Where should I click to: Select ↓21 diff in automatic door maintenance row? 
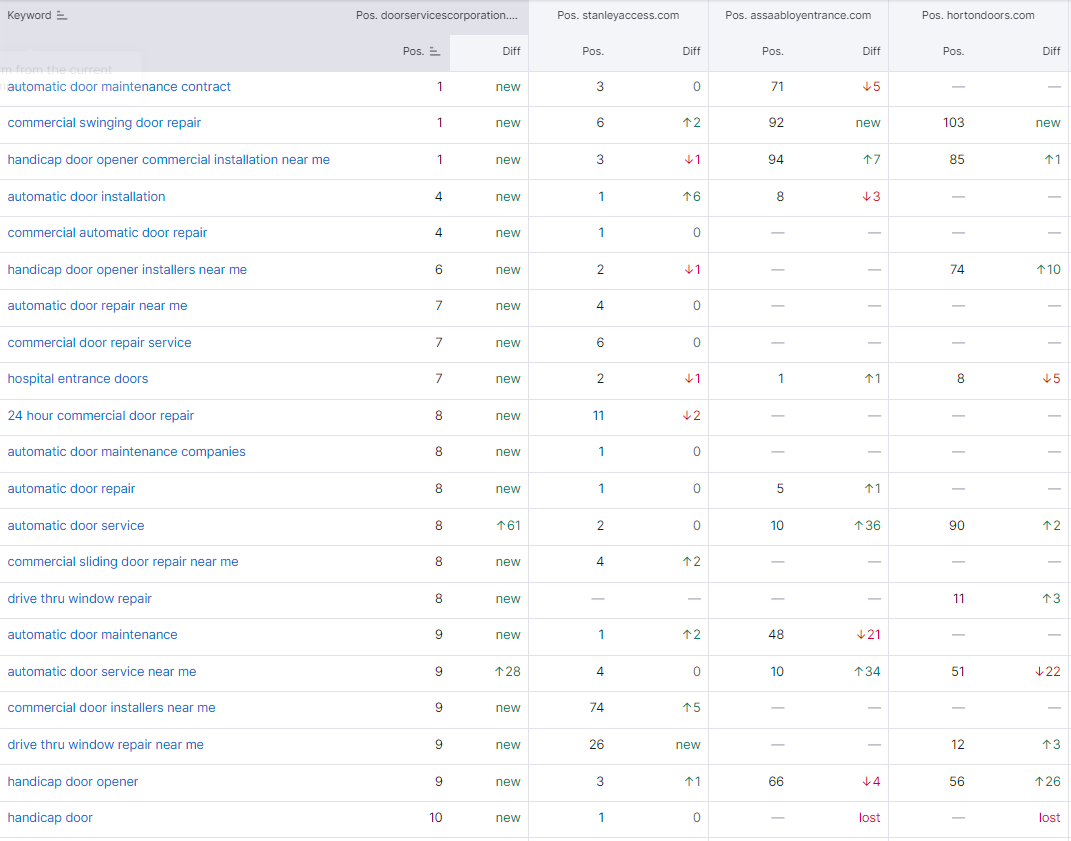tap(868, 635)
